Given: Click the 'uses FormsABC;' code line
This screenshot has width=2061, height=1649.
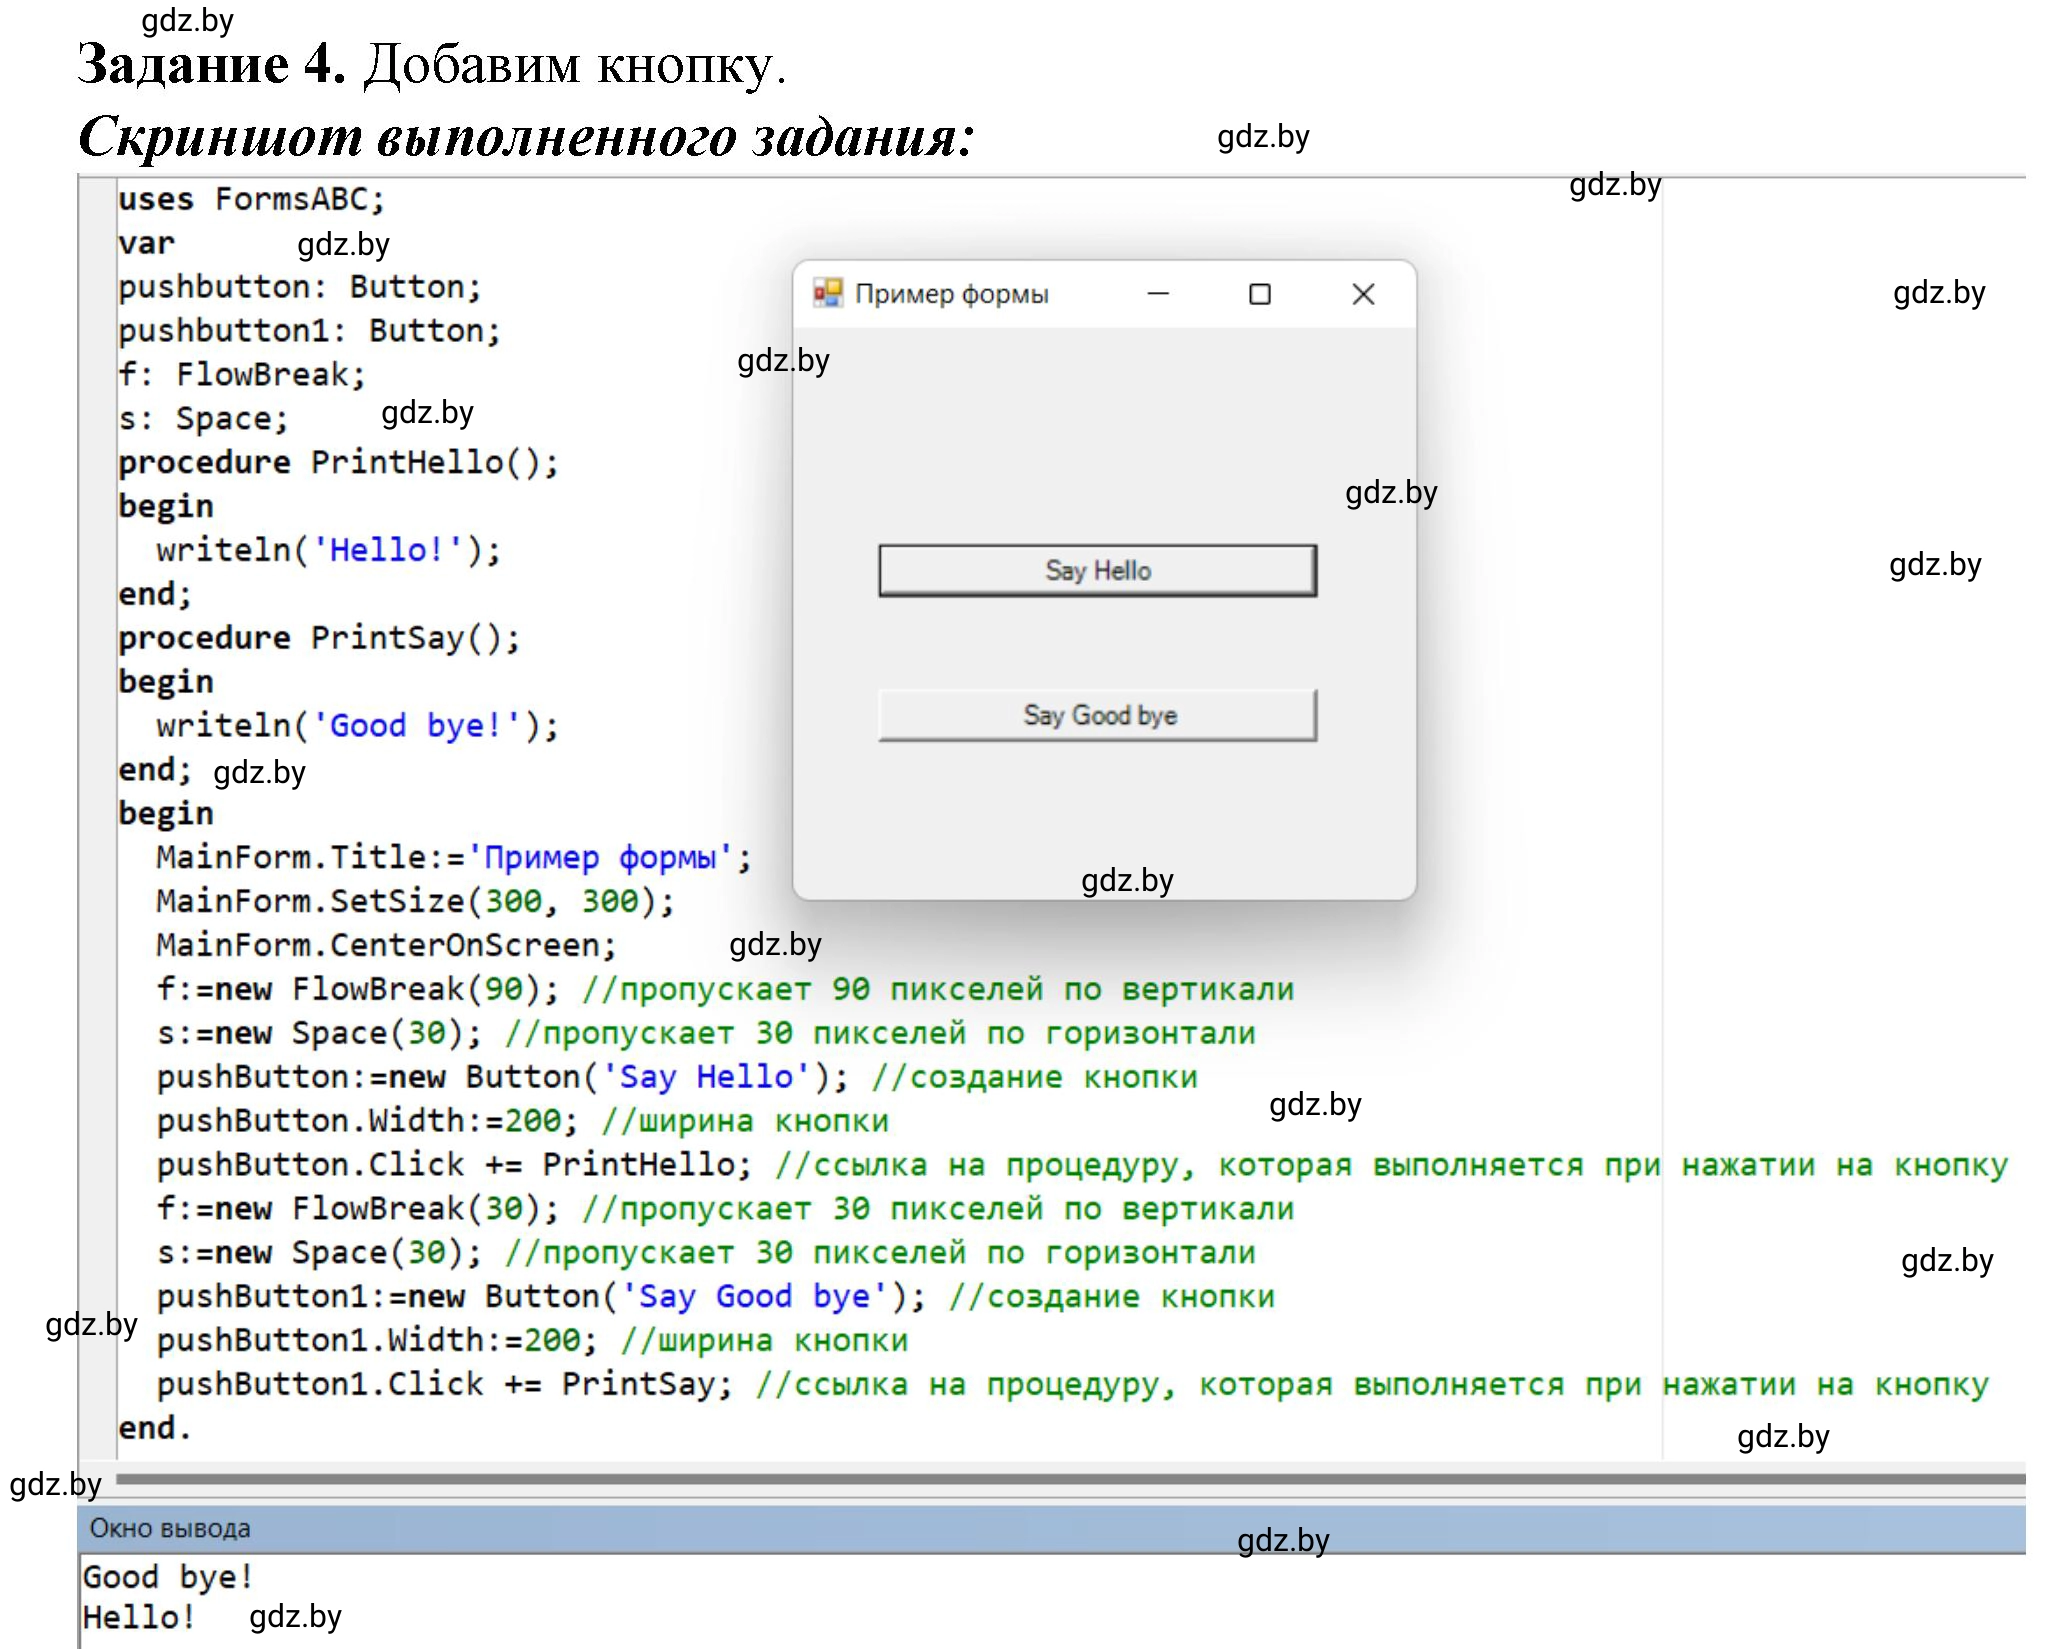Looking at the screenshot, I should click(251, 199).
